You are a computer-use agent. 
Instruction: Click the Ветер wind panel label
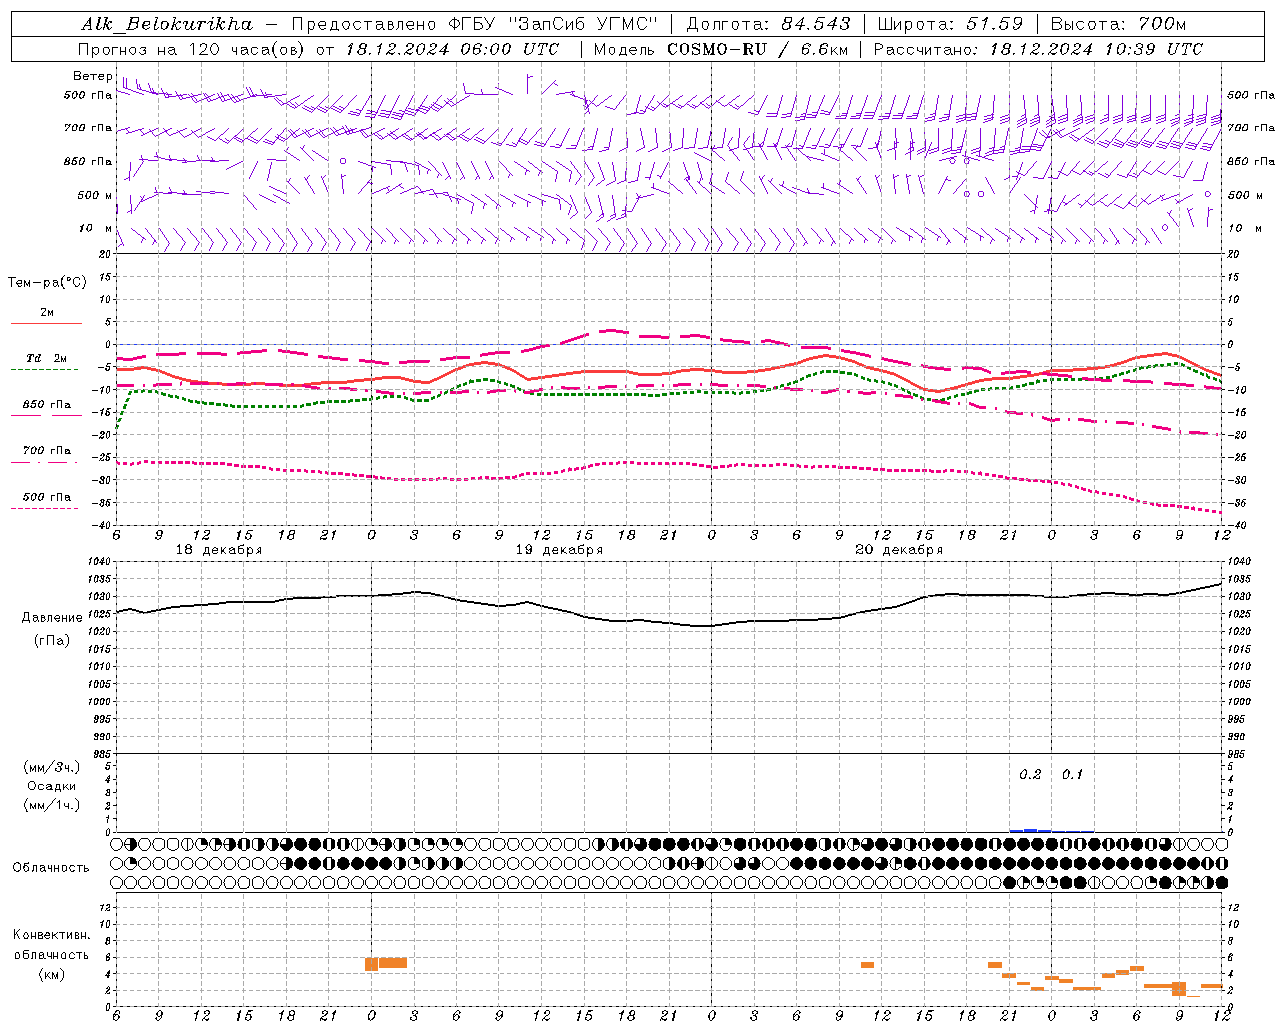pos(92,76)
